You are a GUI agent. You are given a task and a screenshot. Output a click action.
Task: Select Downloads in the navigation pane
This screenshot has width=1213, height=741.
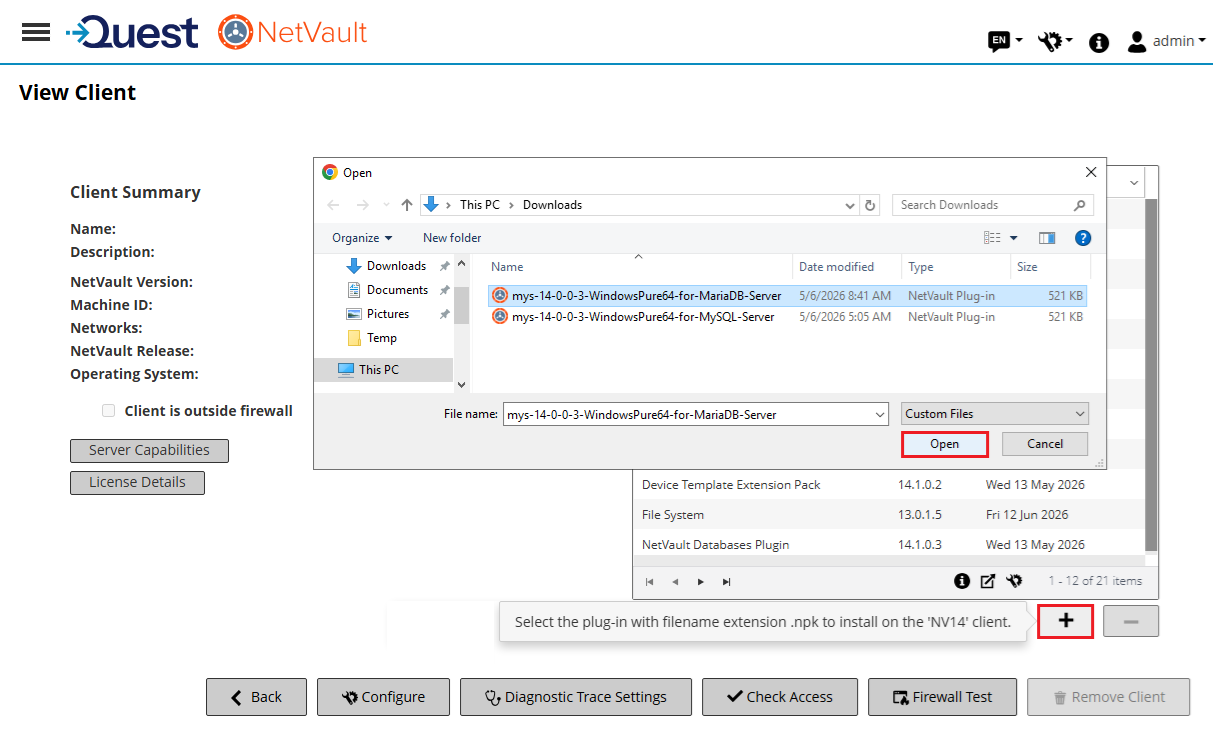(396, 266)
